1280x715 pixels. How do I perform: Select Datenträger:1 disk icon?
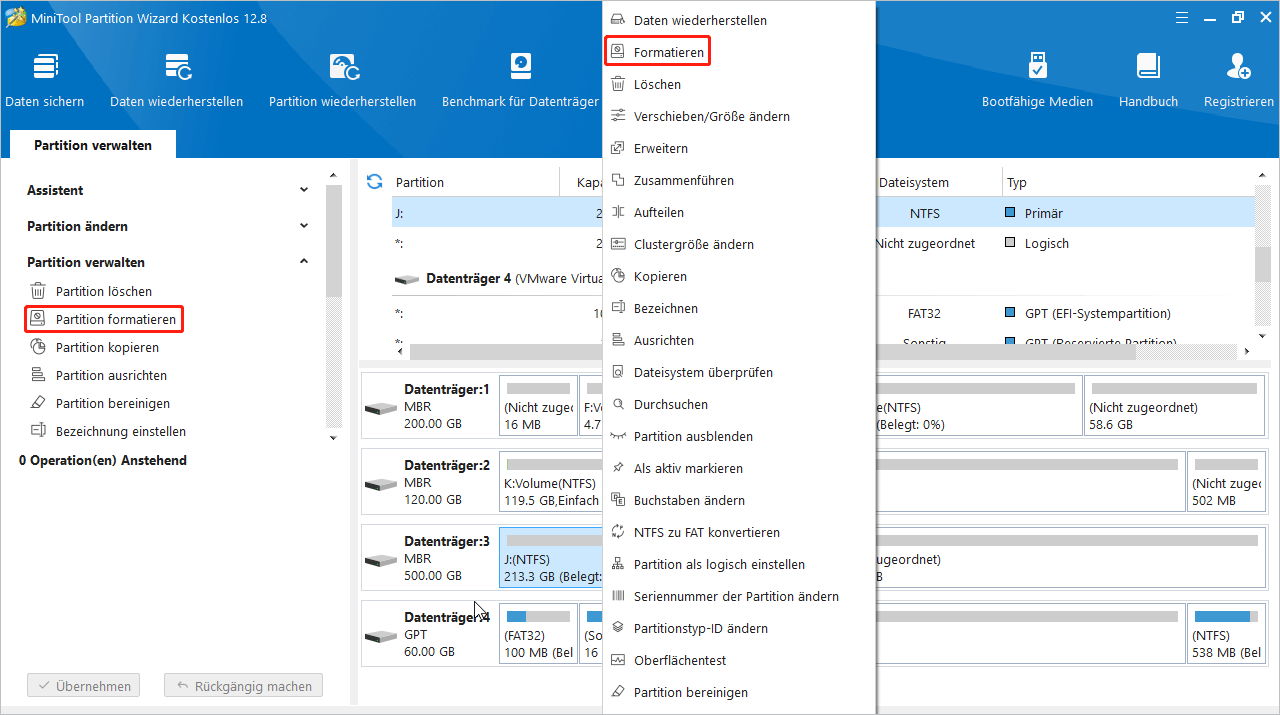pos(381,408)
